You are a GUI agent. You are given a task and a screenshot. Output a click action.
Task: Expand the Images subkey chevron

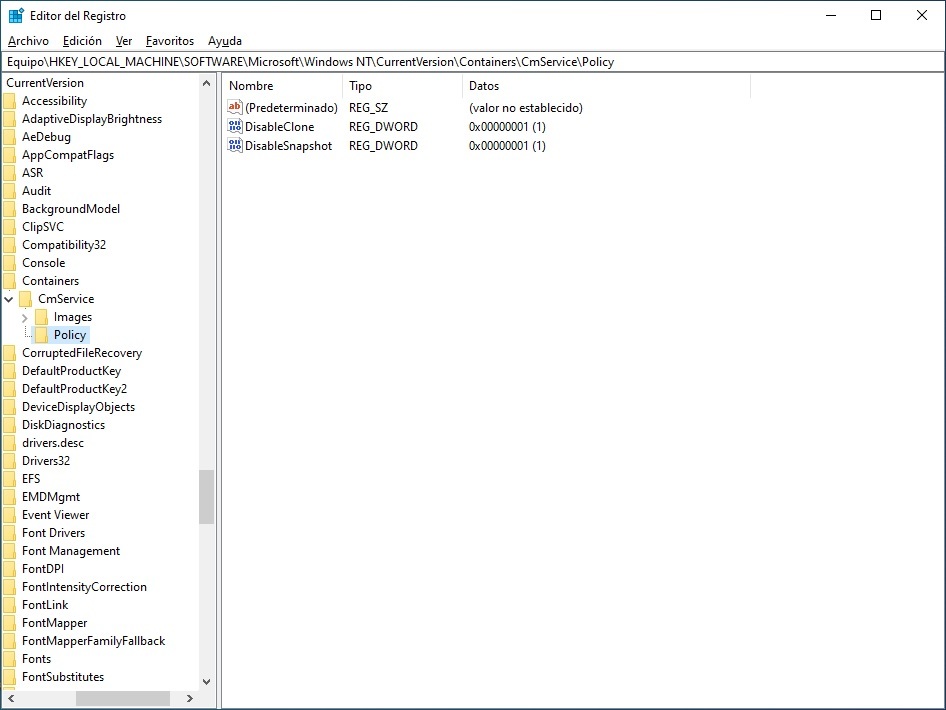pyautogui.click(x=25, y=317)
